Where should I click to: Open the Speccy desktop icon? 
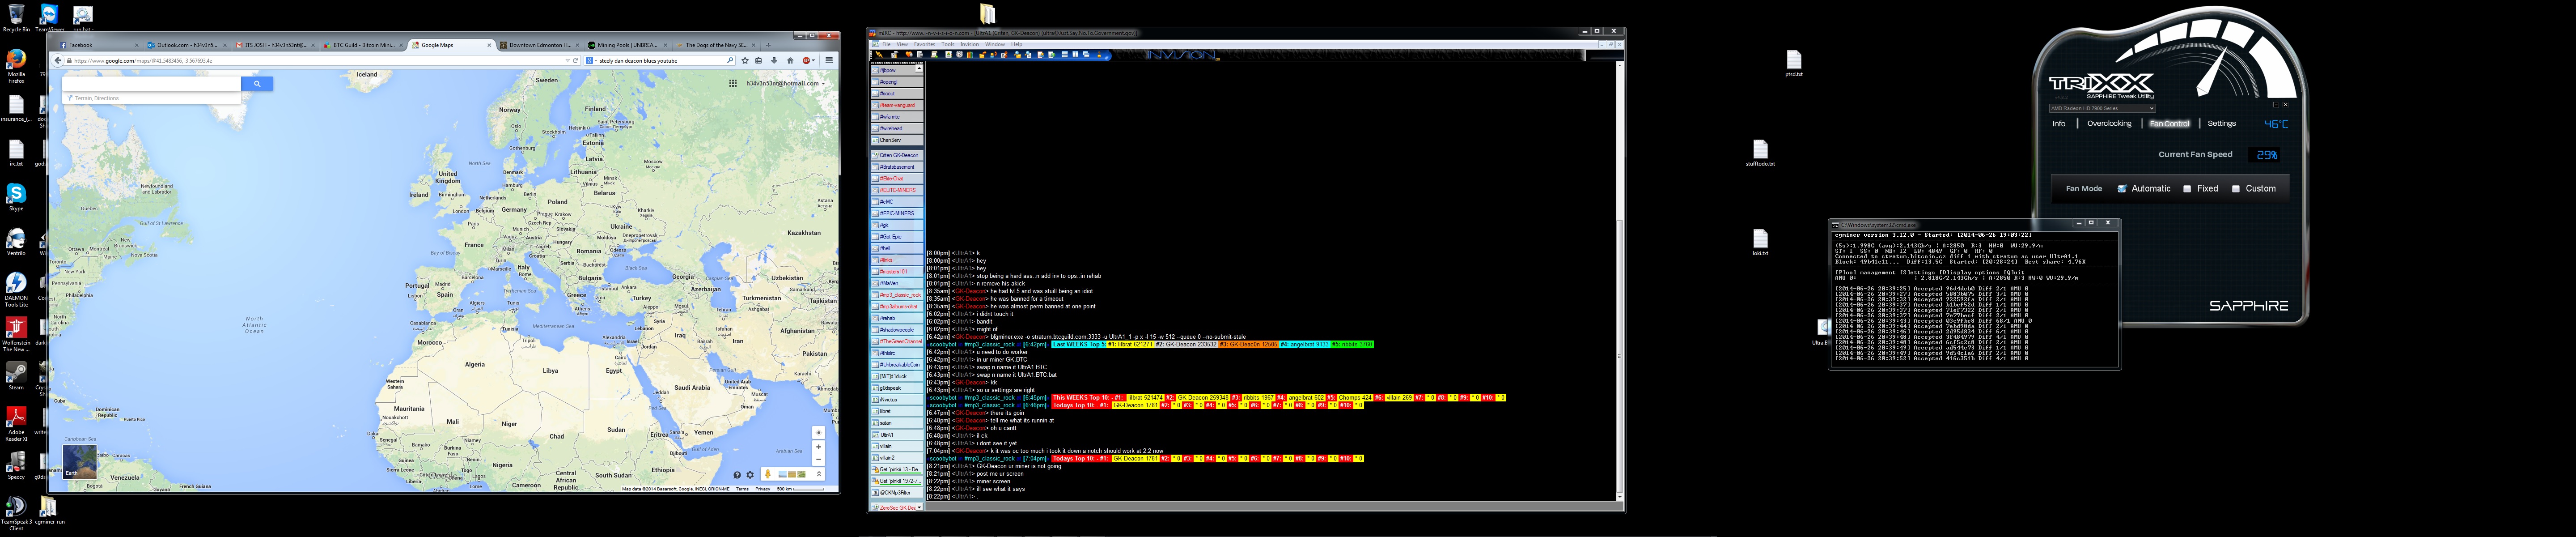[x=16, y=465]
